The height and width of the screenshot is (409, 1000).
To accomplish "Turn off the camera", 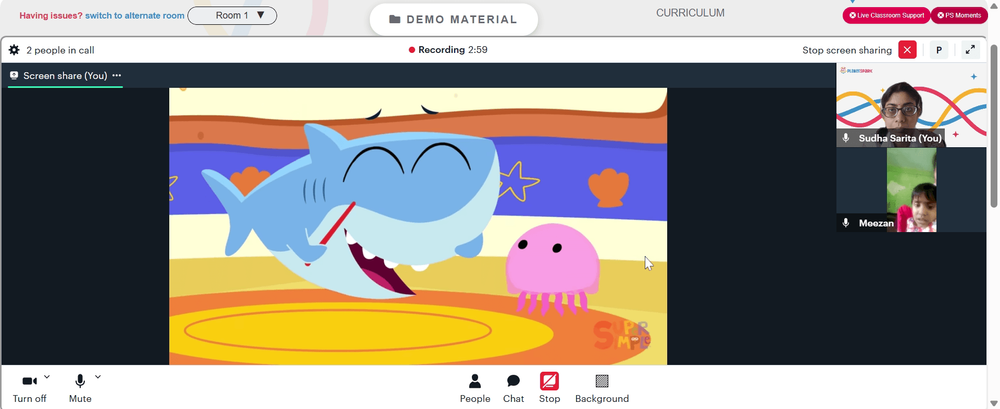I will click(x=29, y=389).
